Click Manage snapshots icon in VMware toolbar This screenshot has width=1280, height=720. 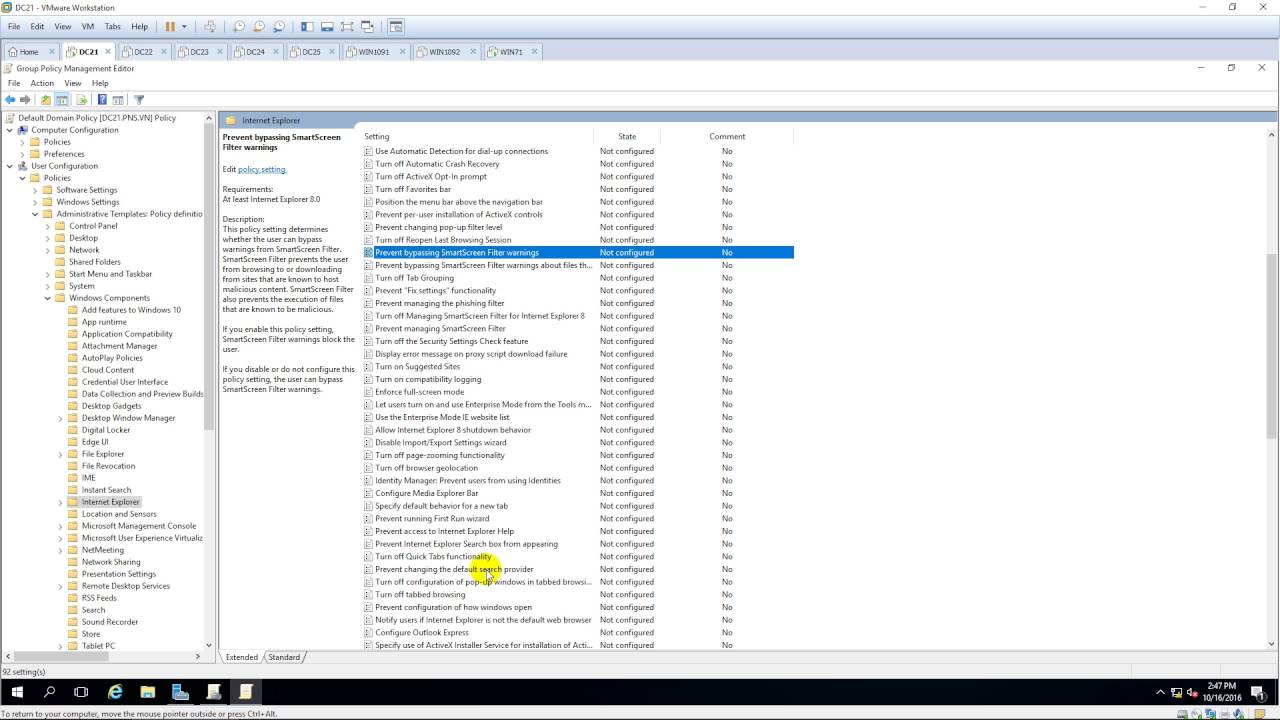point(279,27)
